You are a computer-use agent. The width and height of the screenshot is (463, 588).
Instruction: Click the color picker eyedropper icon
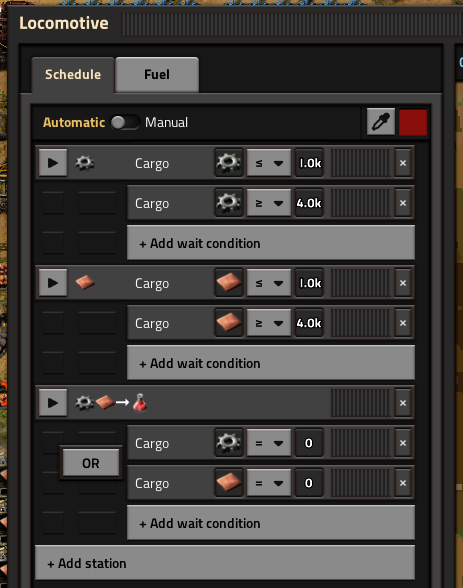[381, 122]
